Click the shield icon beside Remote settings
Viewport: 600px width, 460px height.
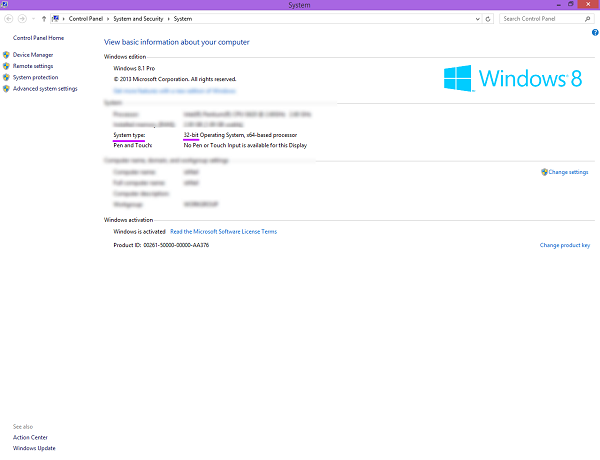coord(6,66)
